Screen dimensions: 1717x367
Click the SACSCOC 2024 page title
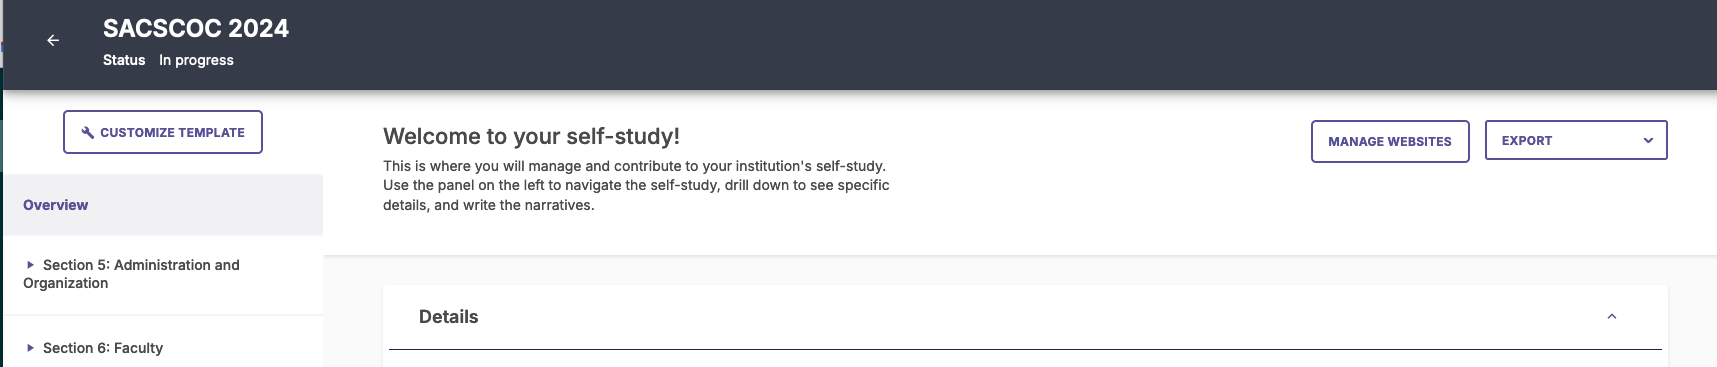tap(196, 28)
